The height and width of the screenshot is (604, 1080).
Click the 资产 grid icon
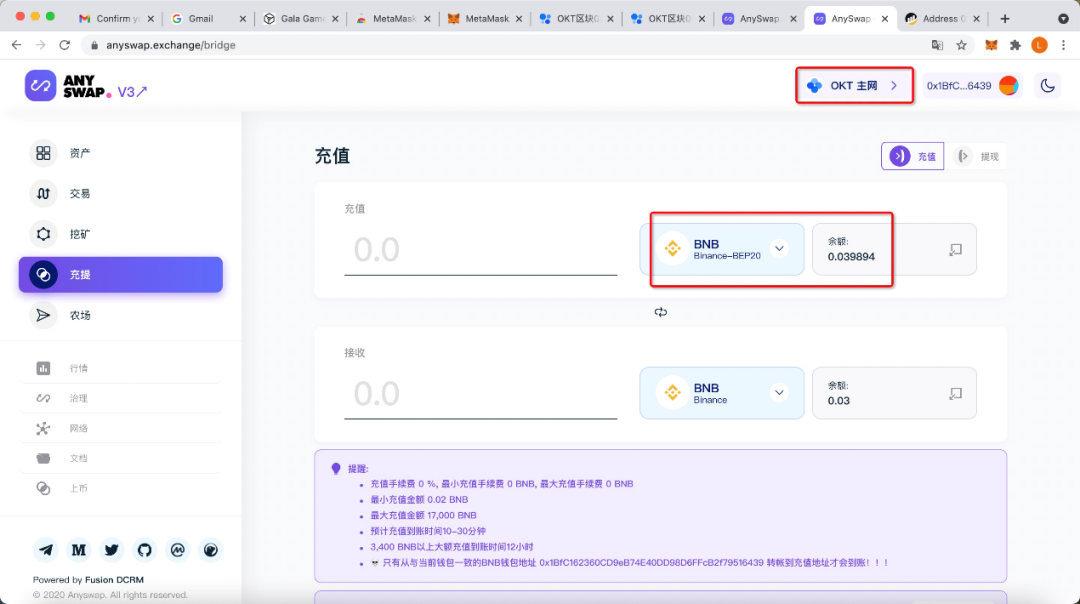pyautogui.click(x=43, y=153)
